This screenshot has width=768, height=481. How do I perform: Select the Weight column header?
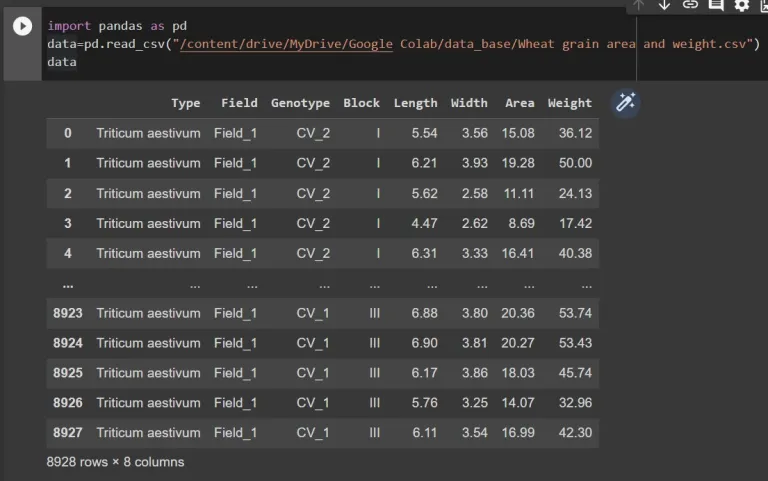[570, 103]
